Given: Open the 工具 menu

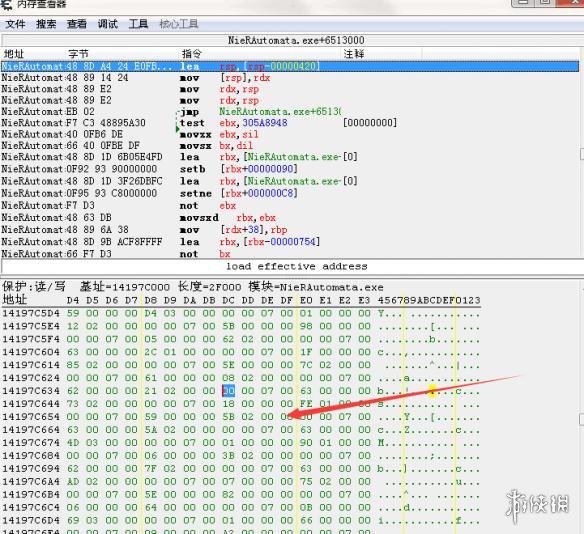Looking at the screenshot, I should tap(138, 24).
